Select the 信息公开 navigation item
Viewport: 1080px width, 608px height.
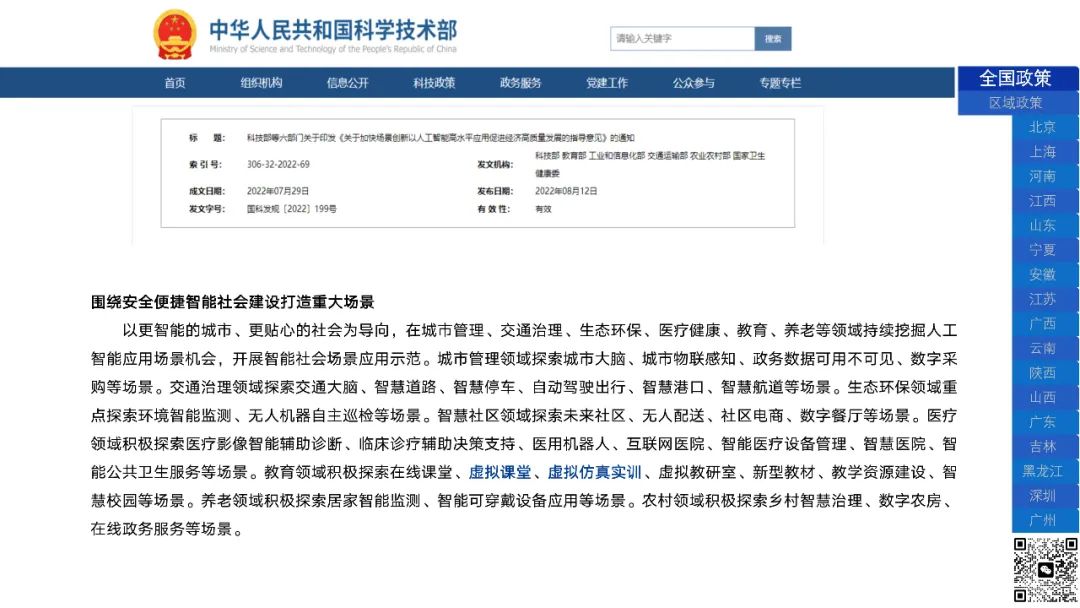tap(347, 83)
